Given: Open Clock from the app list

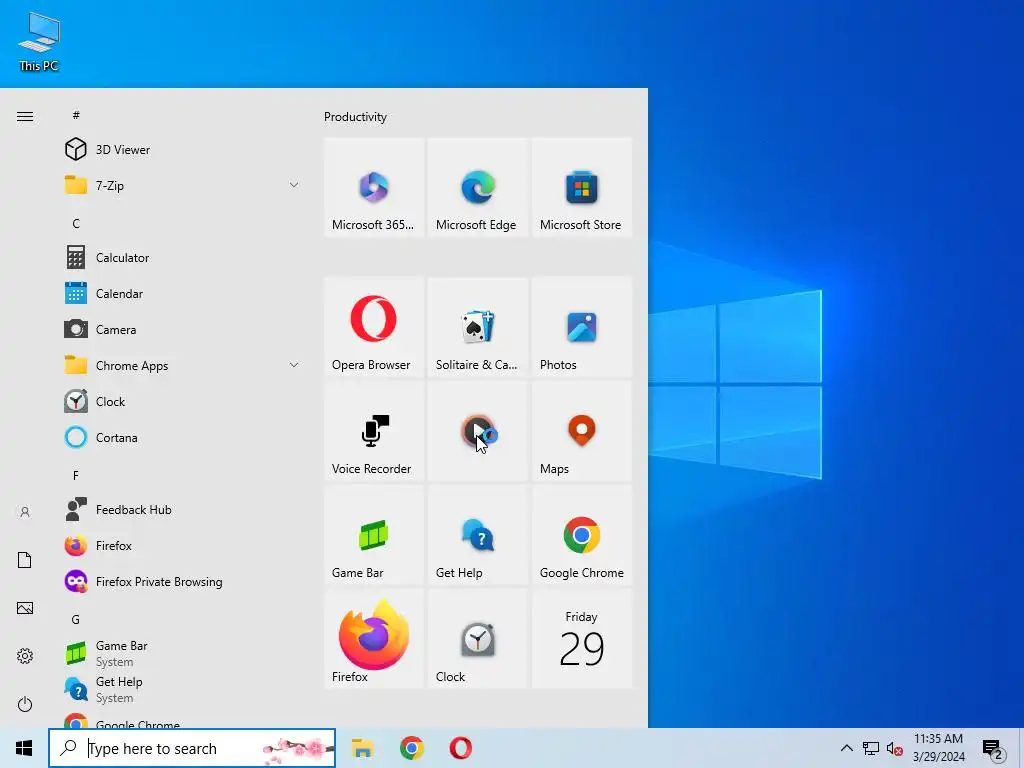Looking at the screenshot, I should [x=183, y=401].
